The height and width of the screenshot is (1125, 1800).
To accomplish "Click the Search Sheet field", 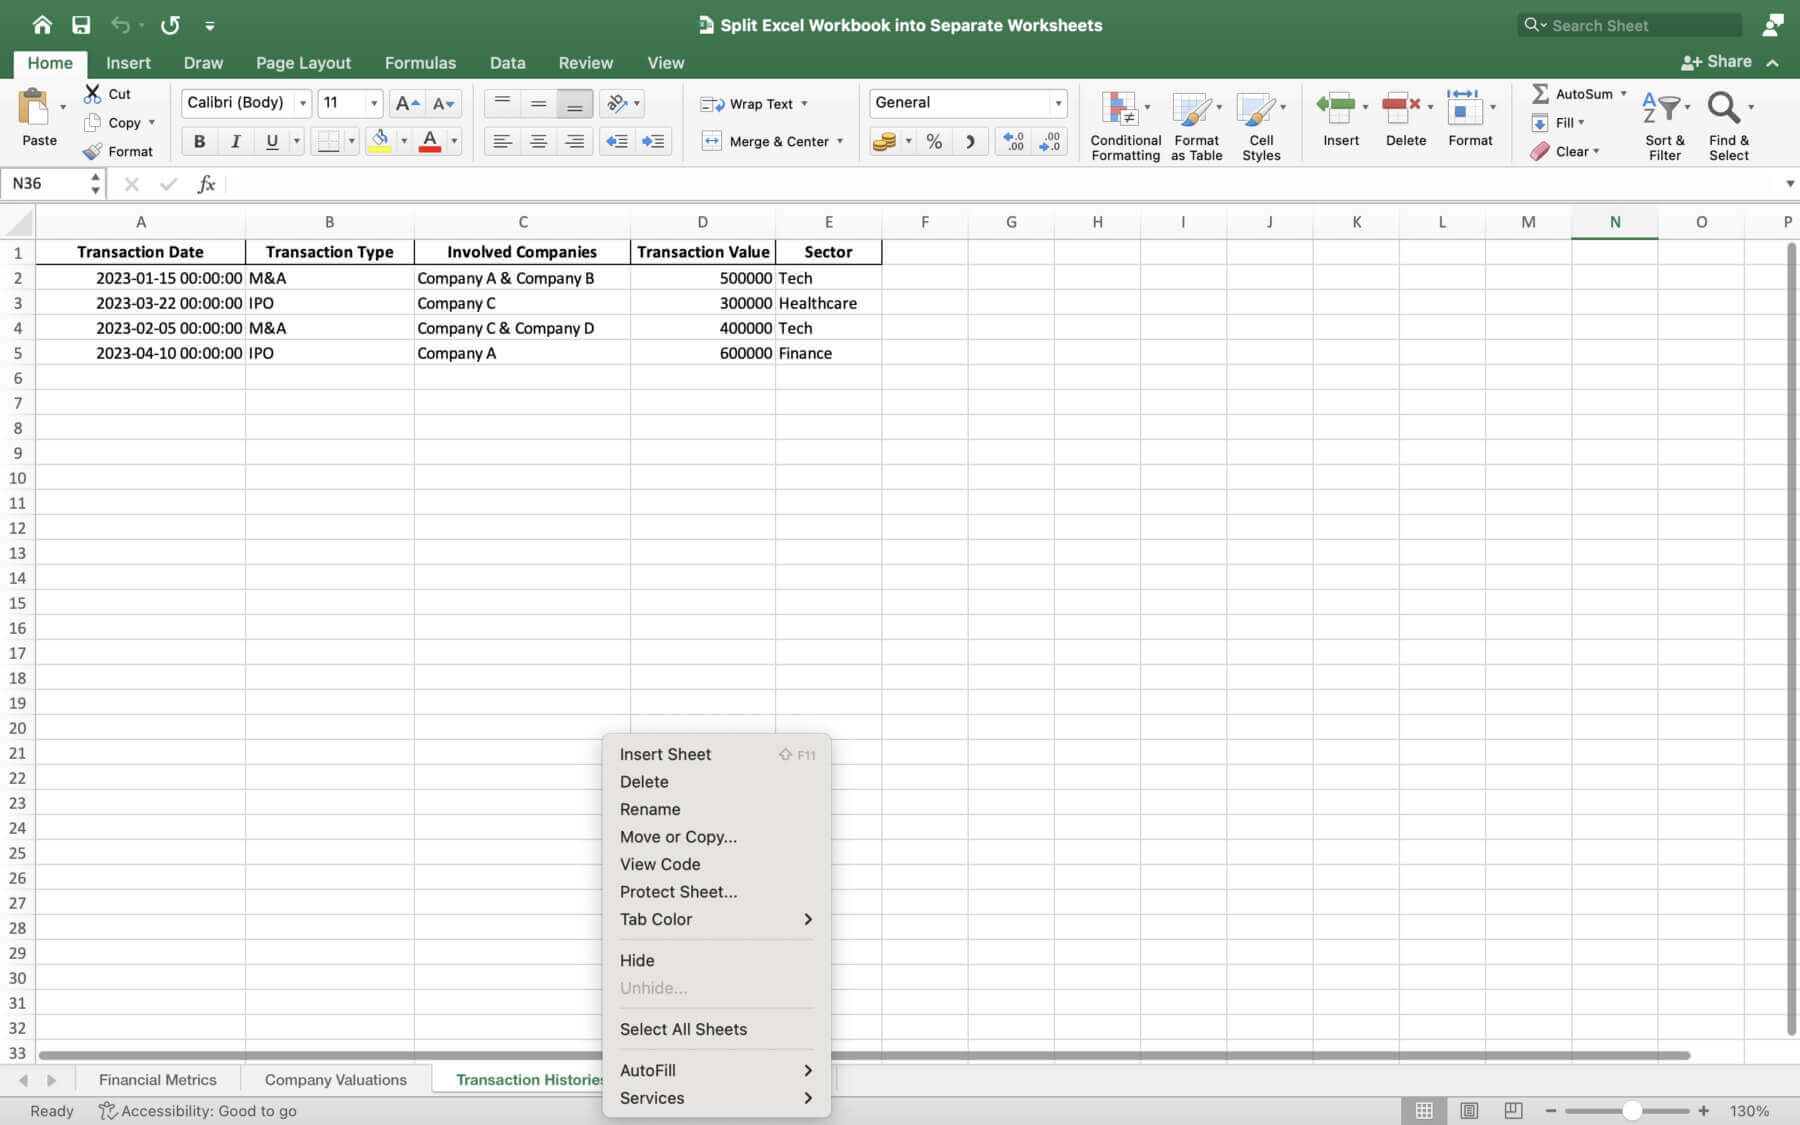I will coord(1630,25).
